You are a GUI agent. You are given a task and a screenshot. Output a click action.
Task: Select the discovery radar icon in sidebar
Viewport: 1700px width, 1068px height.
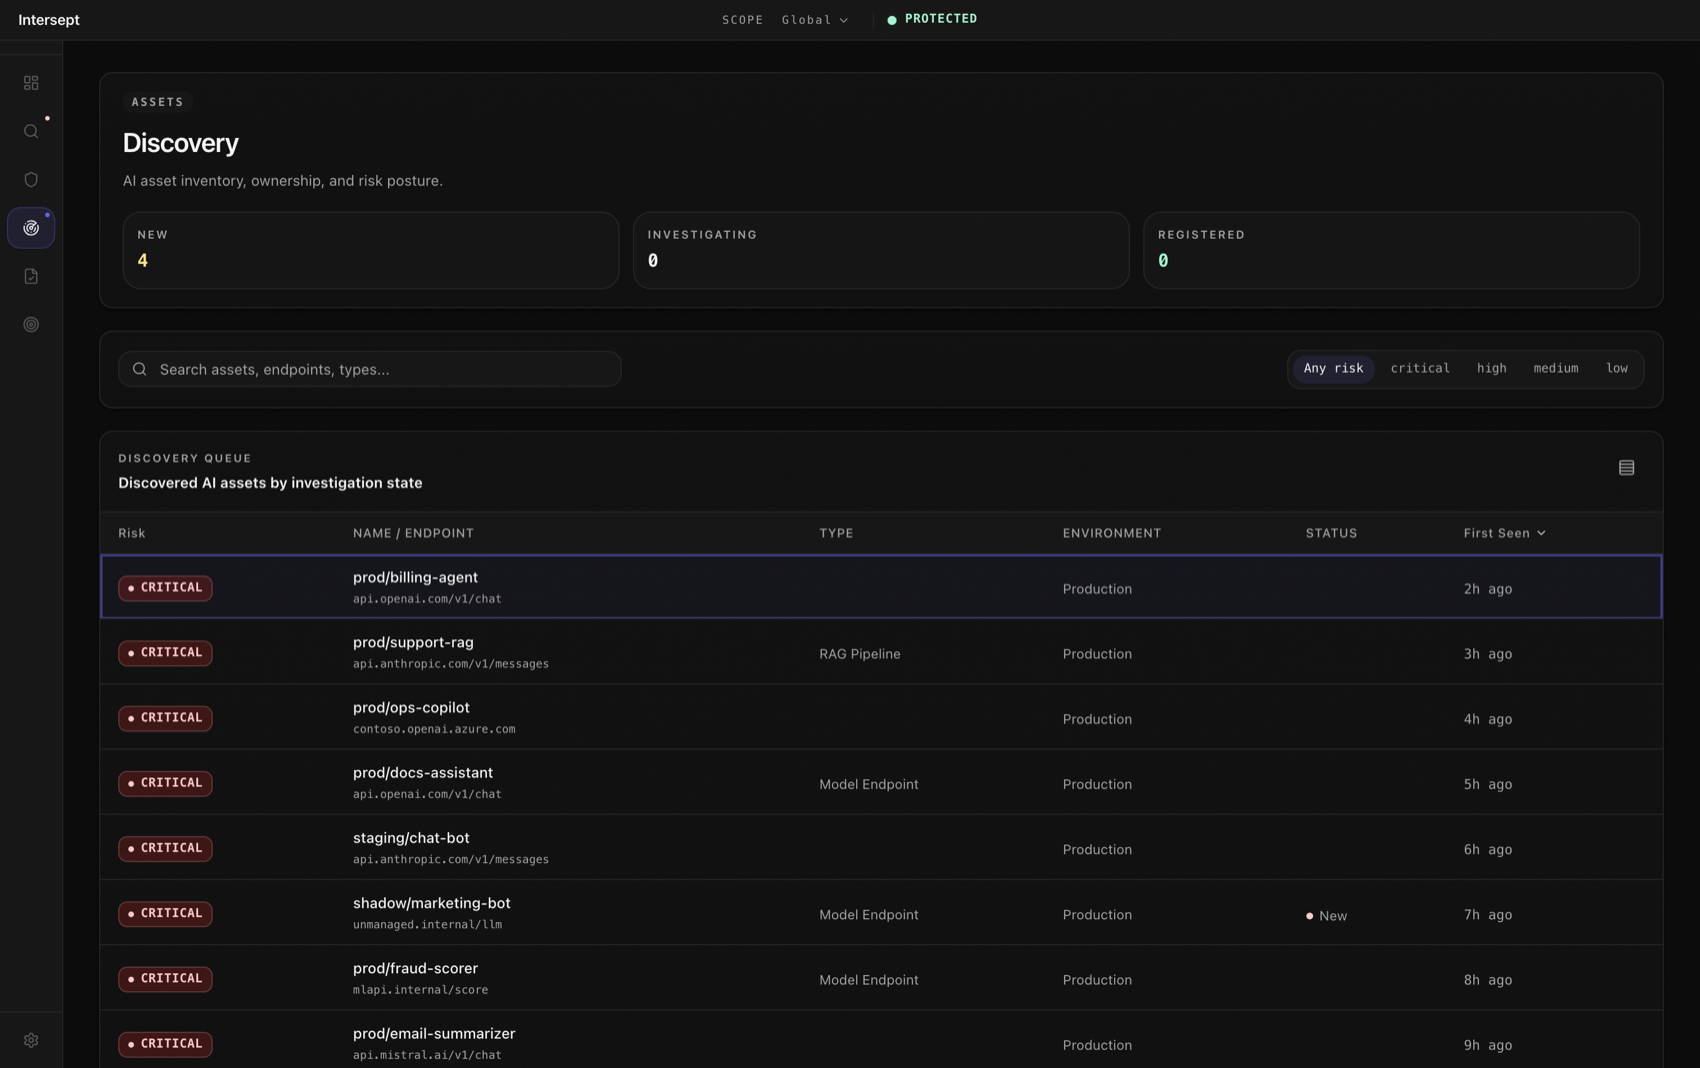pos(31,228)
